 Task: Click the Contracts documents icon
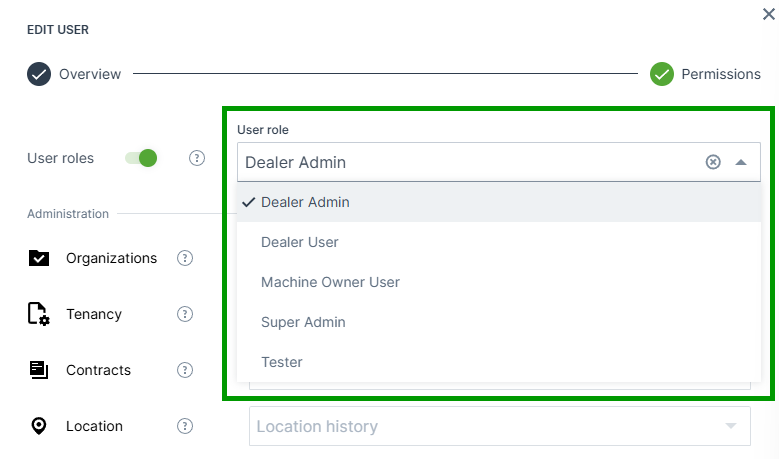point(39,370)
